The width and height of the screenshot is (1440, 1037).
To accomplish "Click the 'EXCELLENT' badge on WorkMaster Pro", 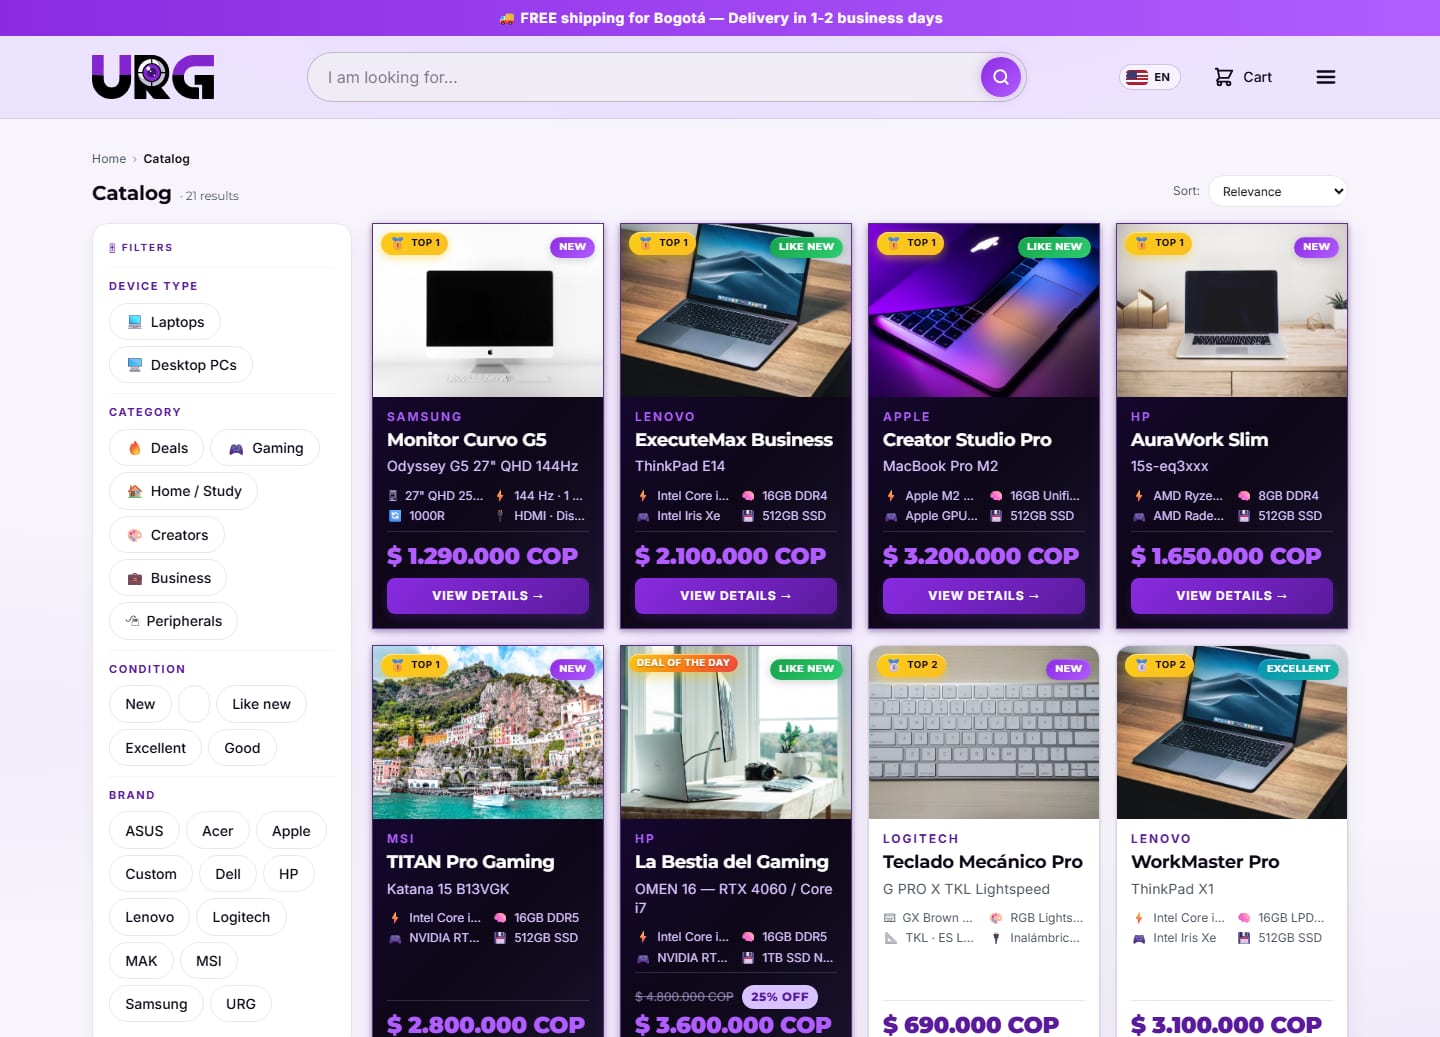I will tap(1298, 668).
